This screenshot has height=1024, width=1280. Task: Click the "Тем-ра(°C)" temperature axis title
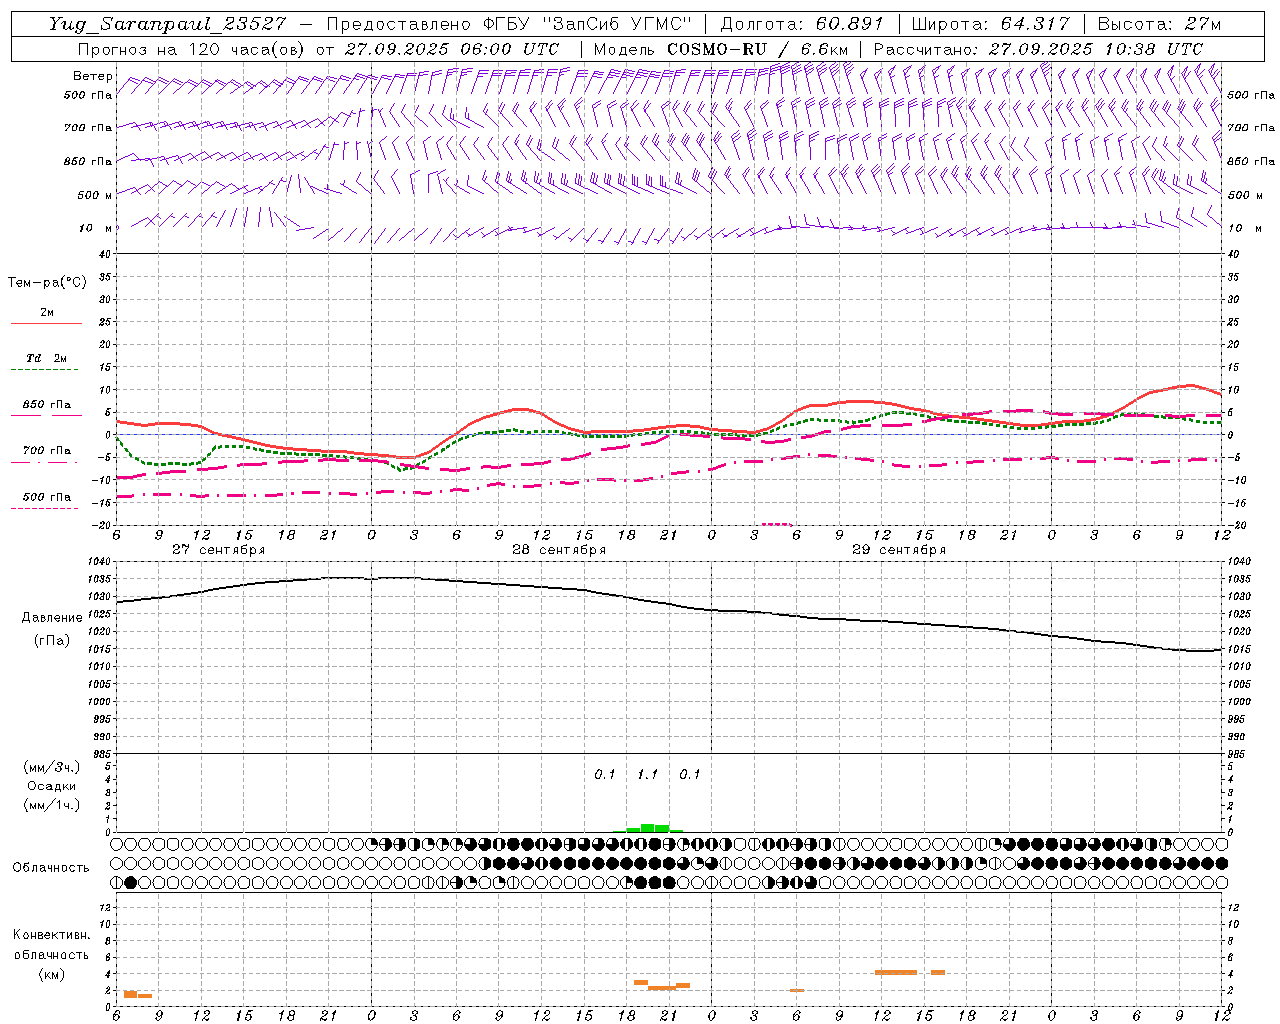click(x=47, y=283)
